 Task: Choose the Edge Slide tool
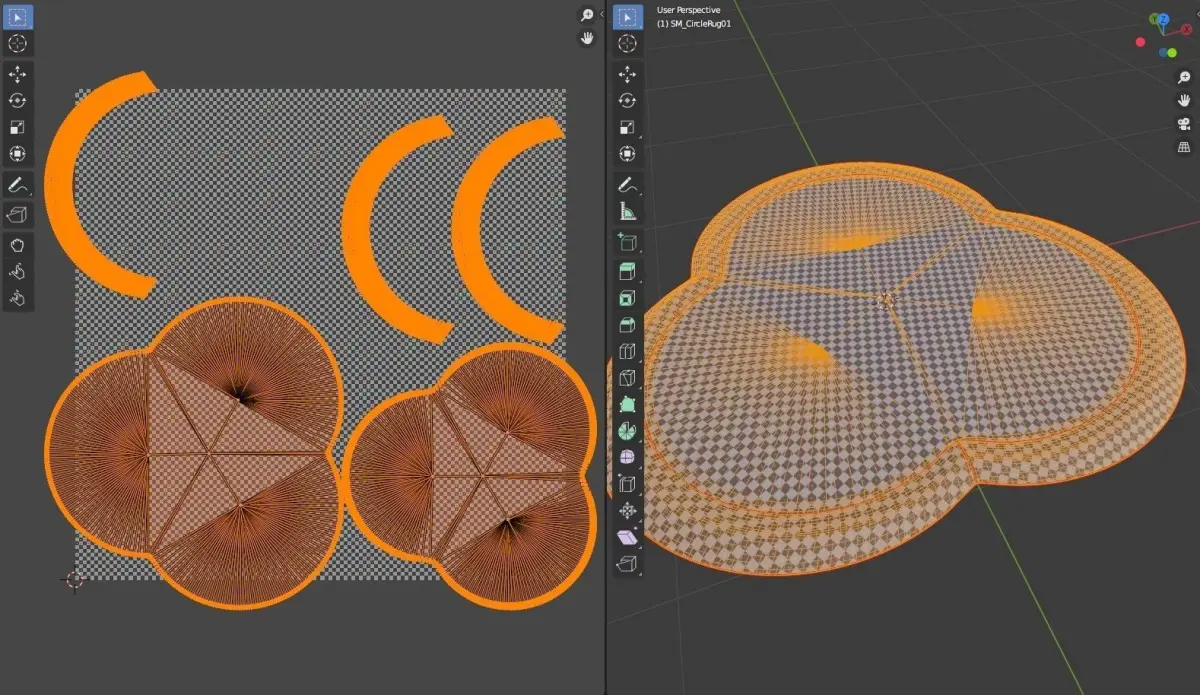click(627, 484)
